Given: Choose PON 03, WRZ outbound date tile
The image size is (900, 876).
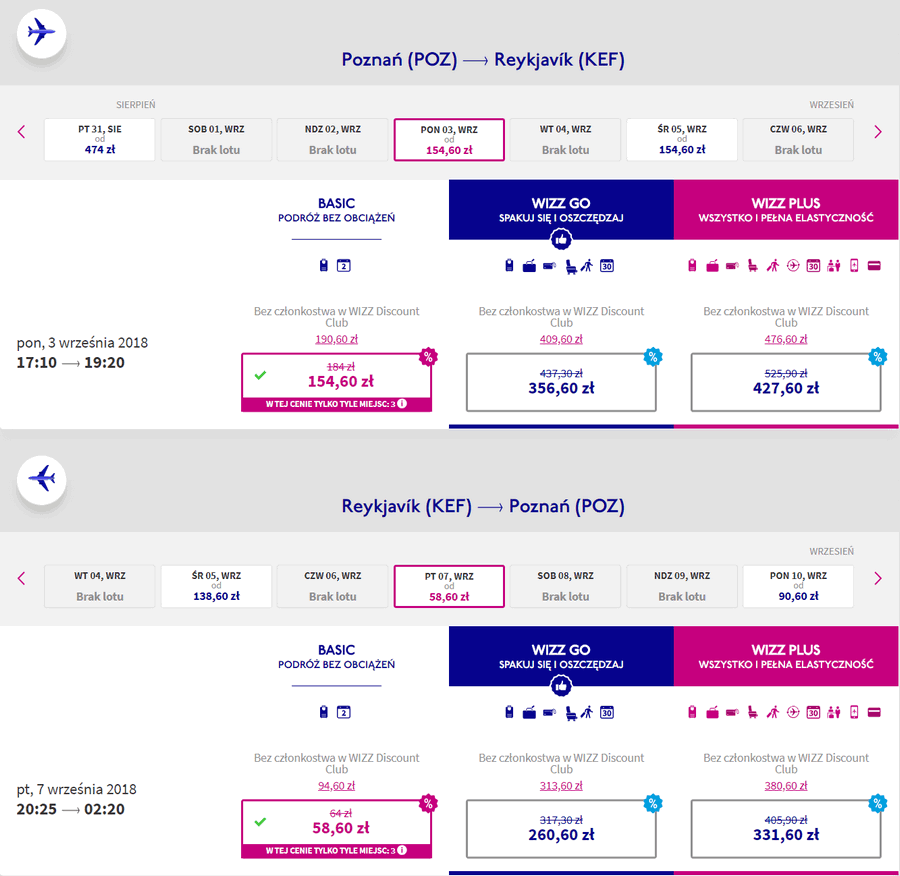Looking at the screenshot, I should pyautogui.click(x=449, y=139).
